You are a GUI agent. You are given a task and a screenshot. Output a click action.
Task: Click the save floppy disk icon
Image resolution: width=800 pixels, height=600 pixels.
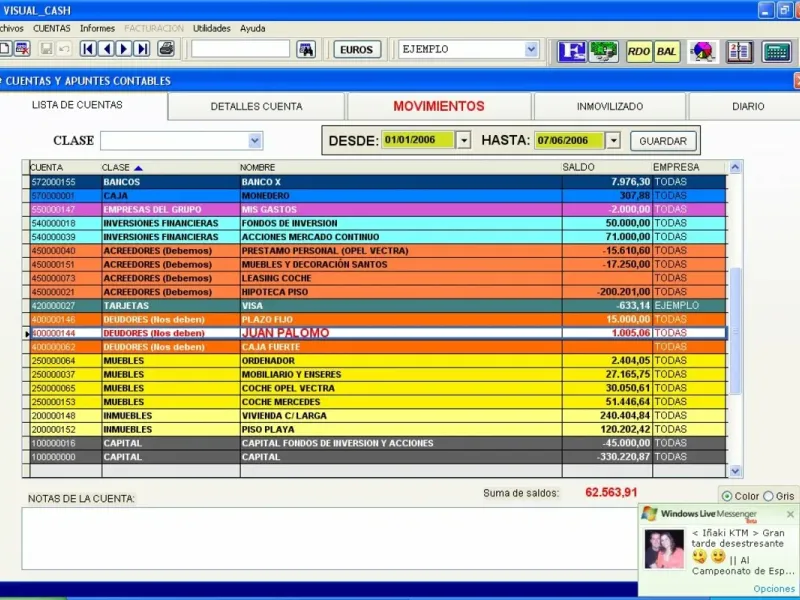(x=46, y=49)
